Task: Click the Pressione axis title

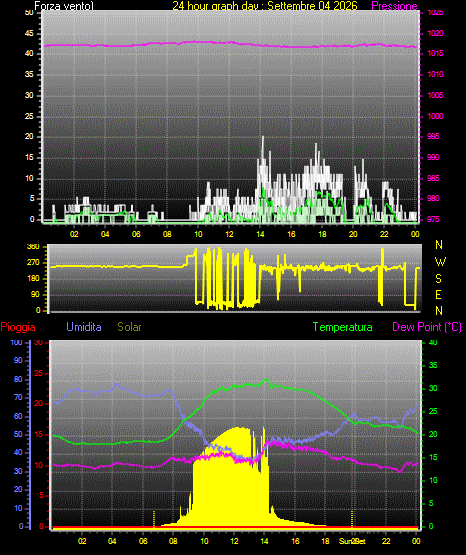Action: click(x=395, y=6)
